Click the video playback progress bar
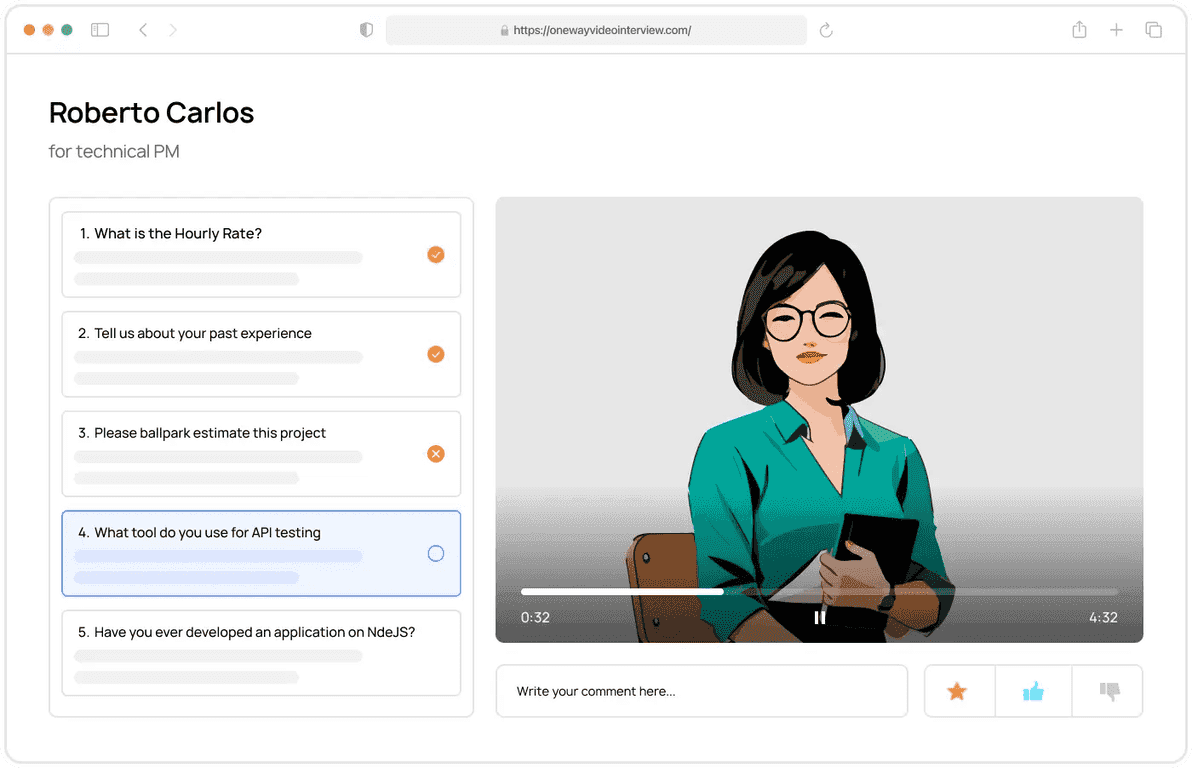The width and height of the screenshot is (1192, 768). [x=820, y=591]
